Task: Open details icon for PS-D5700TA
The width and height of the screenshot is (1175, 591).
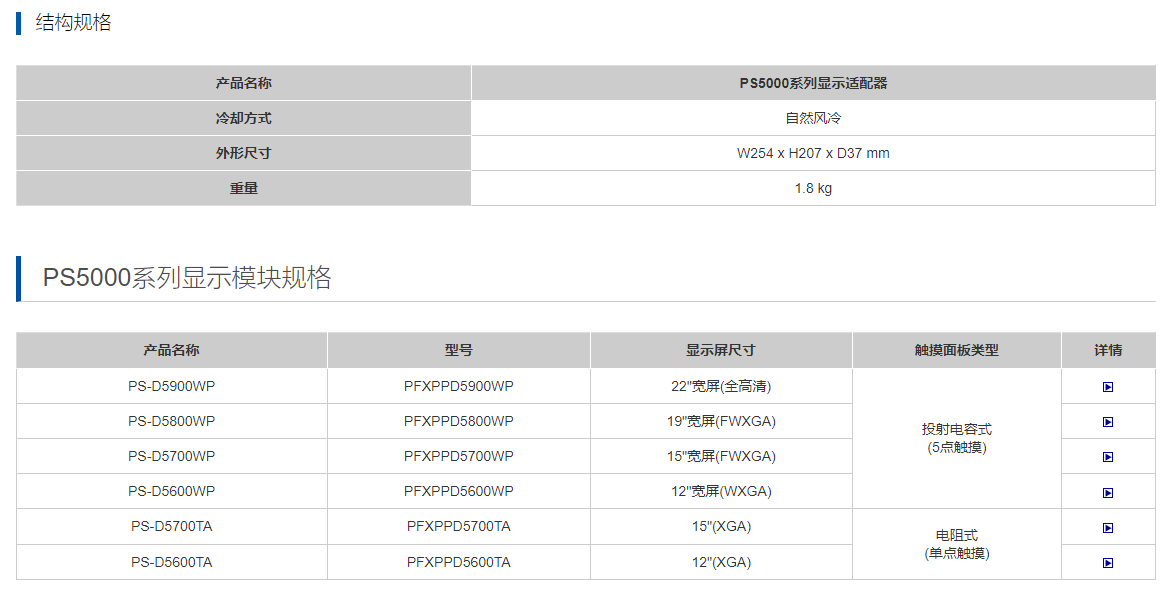Action: coord(1108,528)
